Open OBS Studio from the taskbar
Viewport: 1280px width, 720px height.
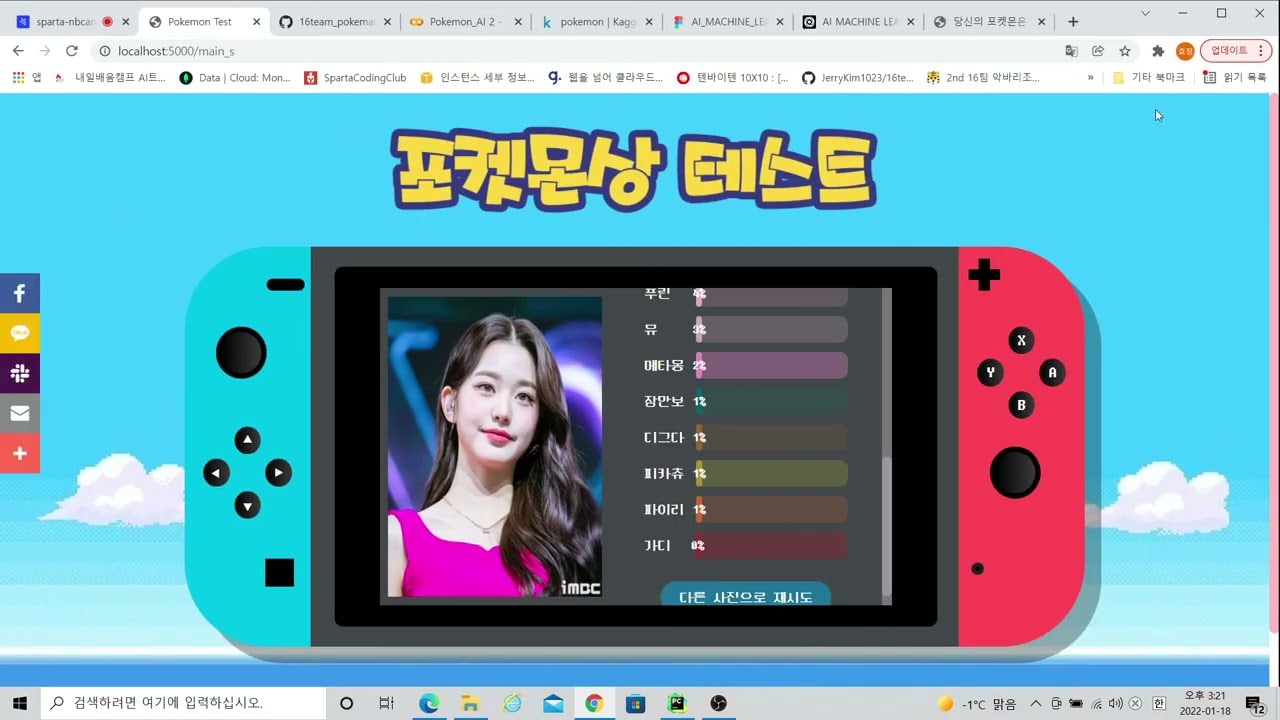click(x=718, y=703)
